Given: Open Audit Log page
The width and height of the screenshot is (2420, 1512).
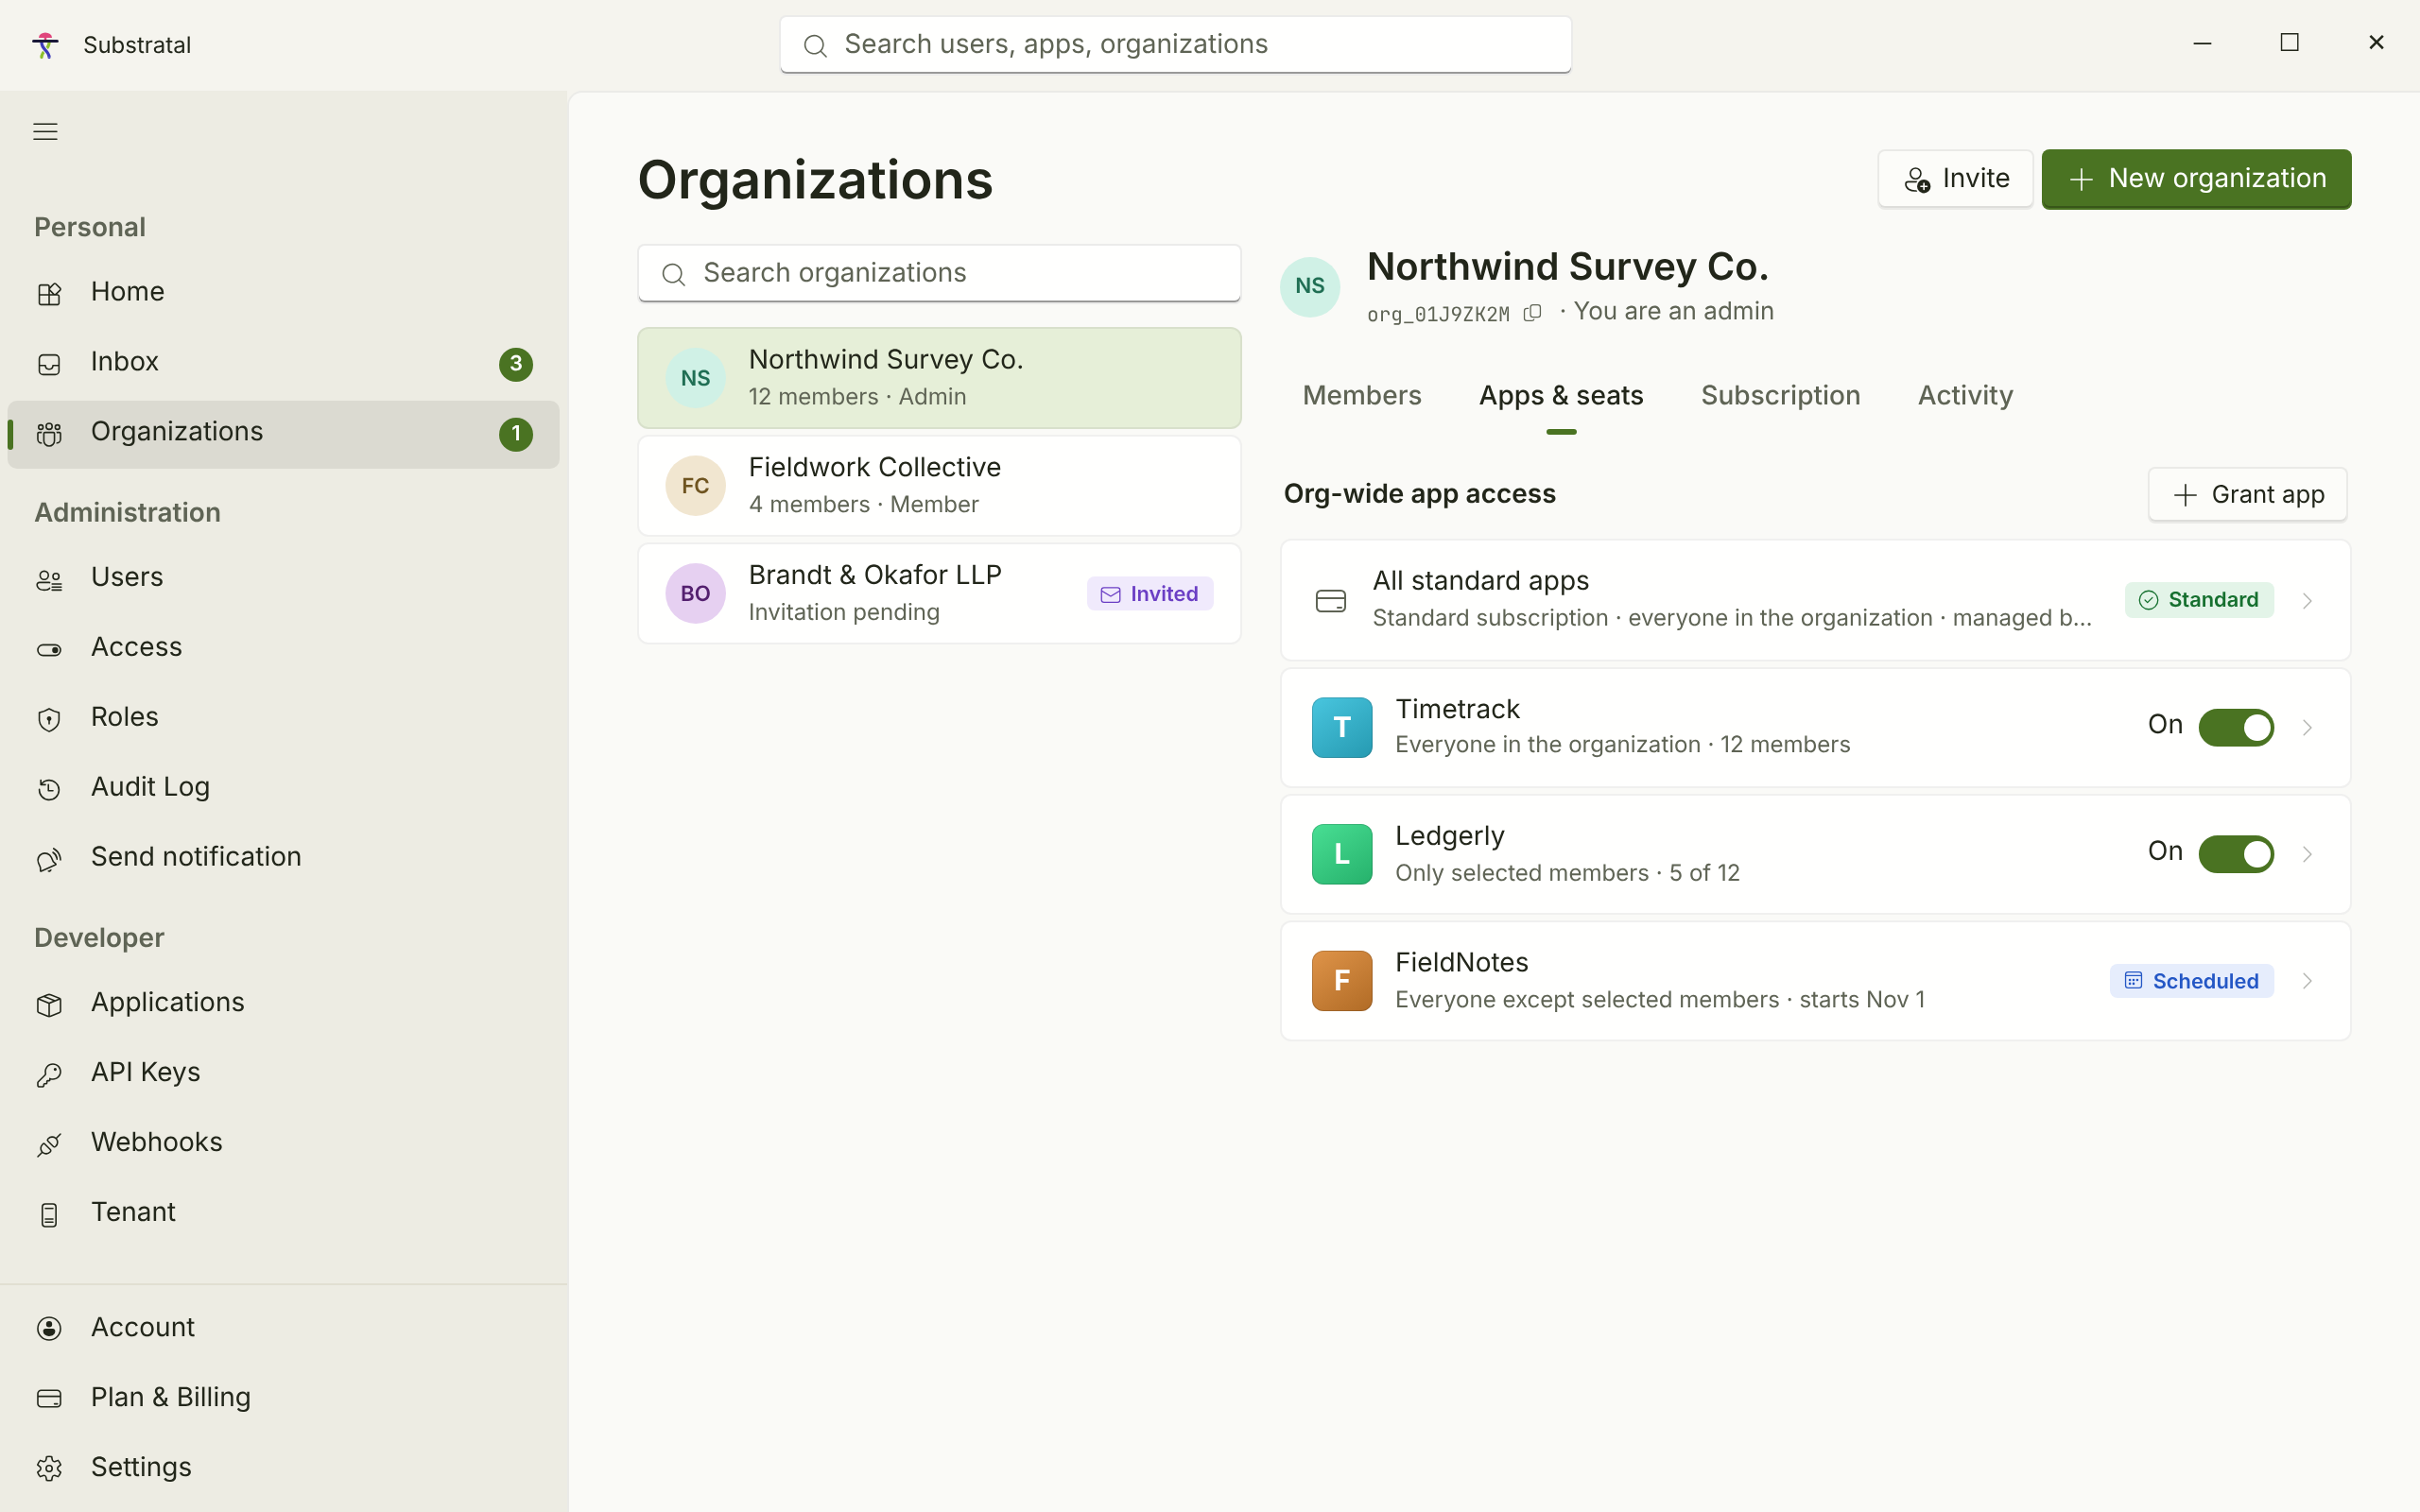Looking at the screenshot, I should [x=283, y=788].
